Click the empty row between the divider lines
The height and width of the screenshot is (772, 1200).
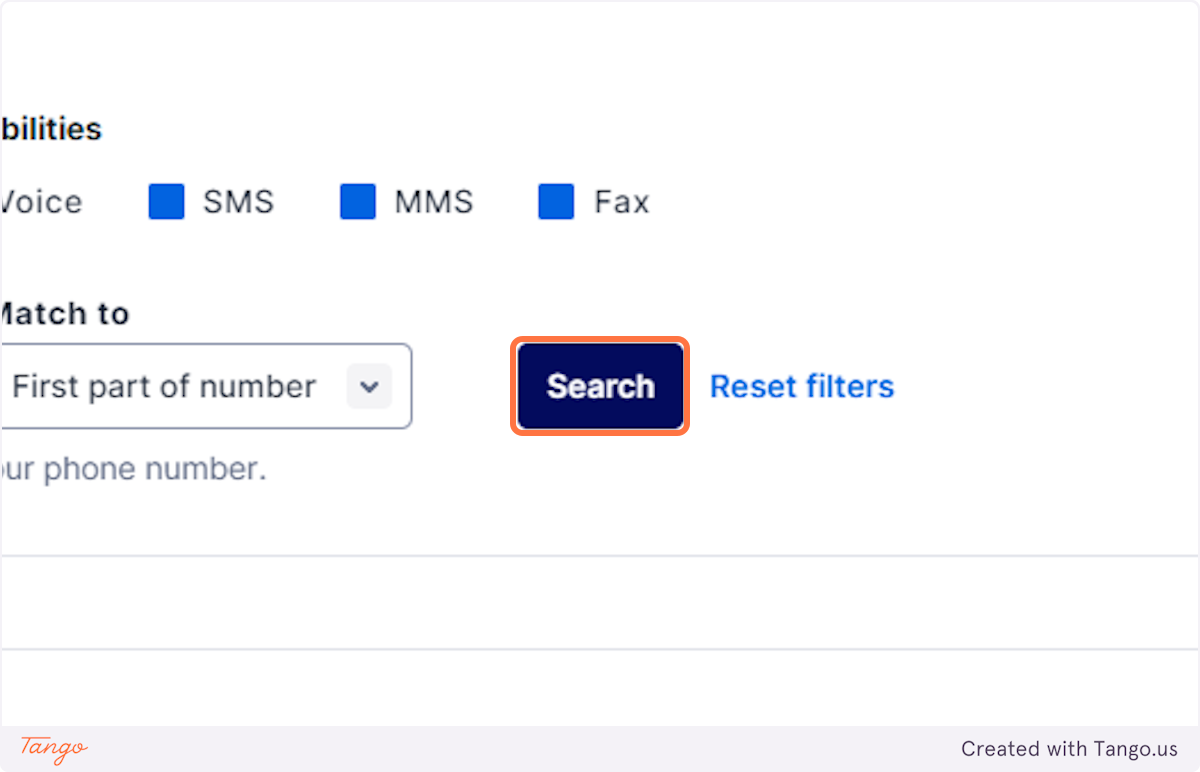pyautogui.click(x=600, y=602)
